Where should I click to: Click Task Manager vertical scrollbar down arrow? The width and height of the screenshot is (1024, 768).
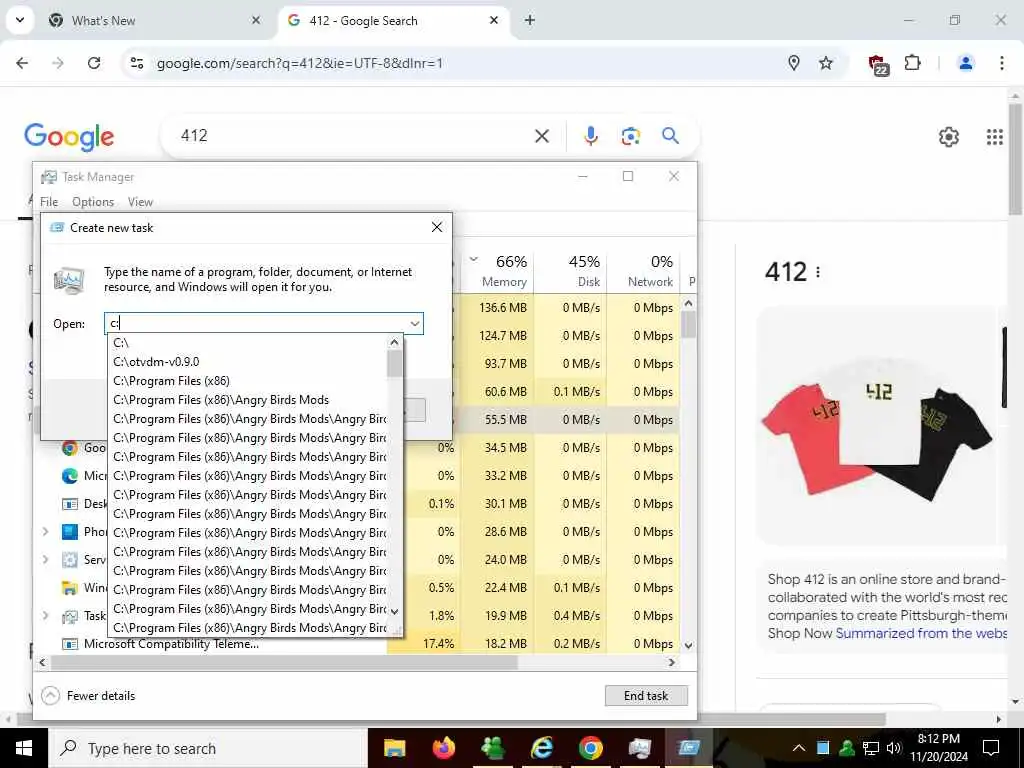coord(688,645)
